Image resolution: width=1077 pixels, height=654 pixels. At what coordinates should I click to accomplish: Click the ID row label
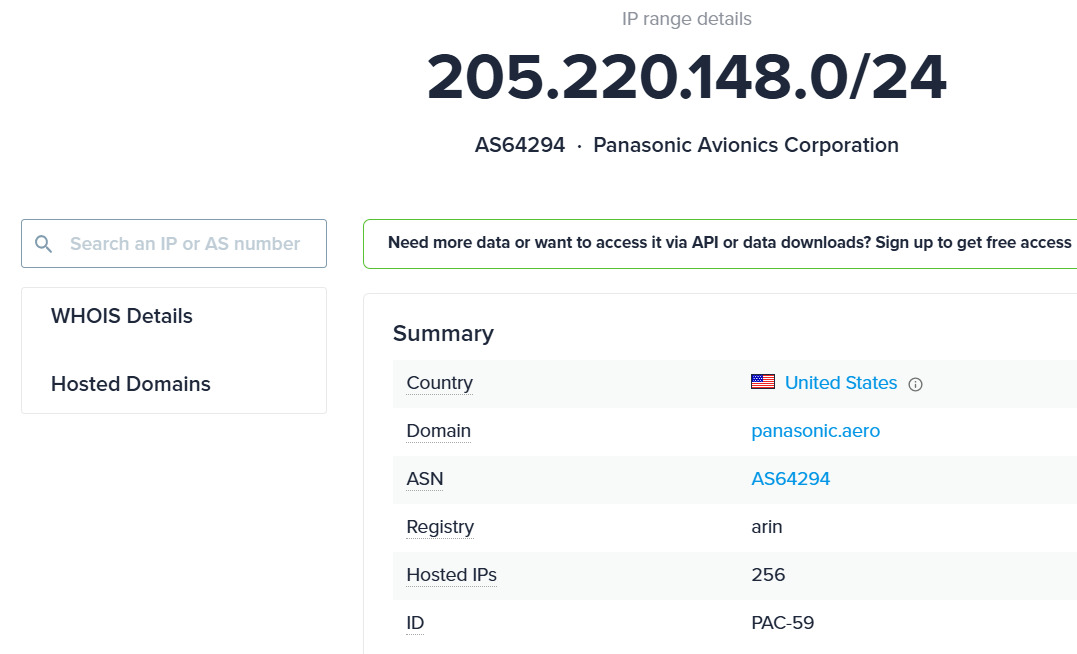(415, 623)
